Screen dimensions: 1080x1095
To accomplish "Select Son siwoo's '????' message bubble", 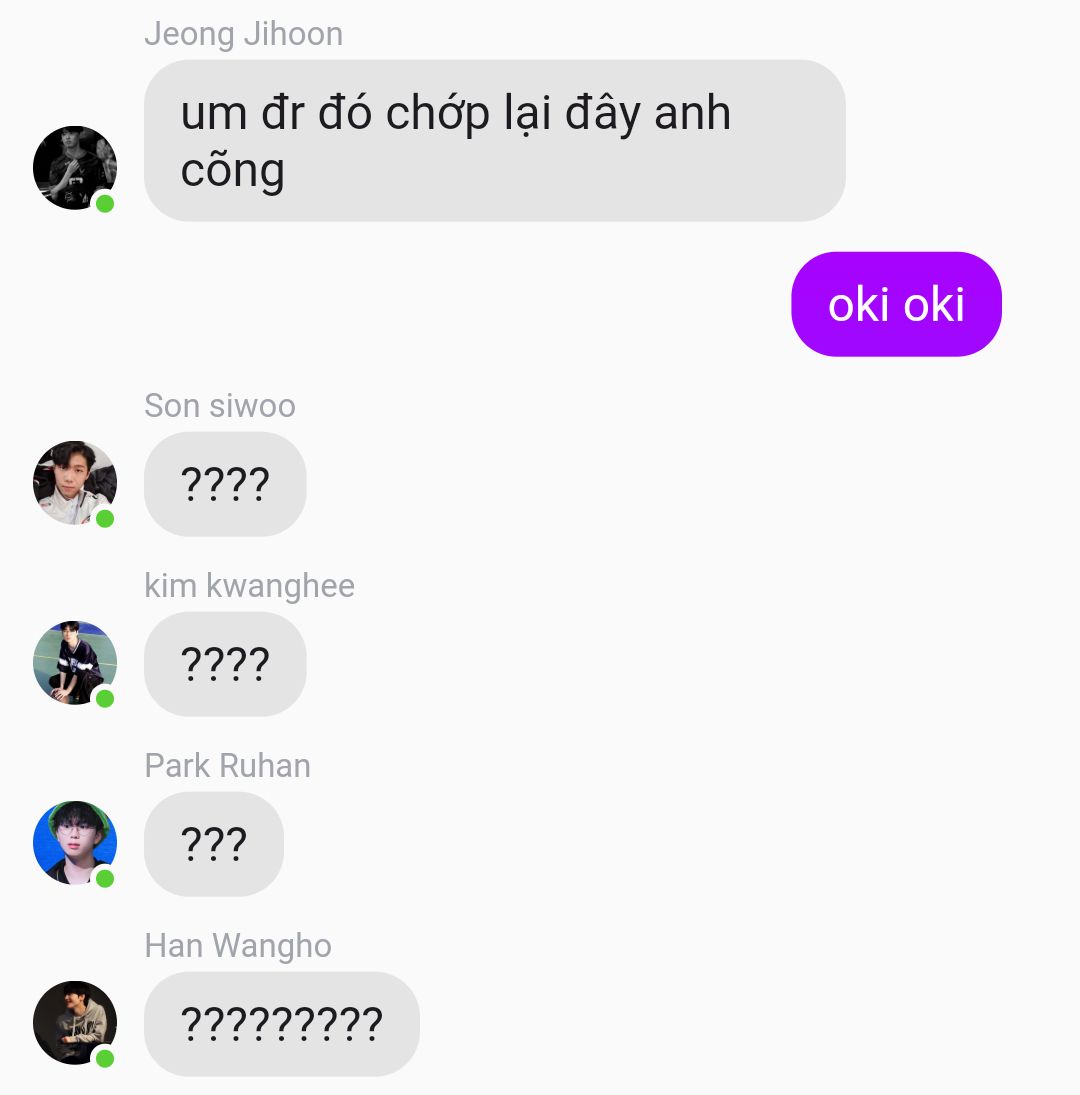I will pyautogui.click(x=225, y=484).
